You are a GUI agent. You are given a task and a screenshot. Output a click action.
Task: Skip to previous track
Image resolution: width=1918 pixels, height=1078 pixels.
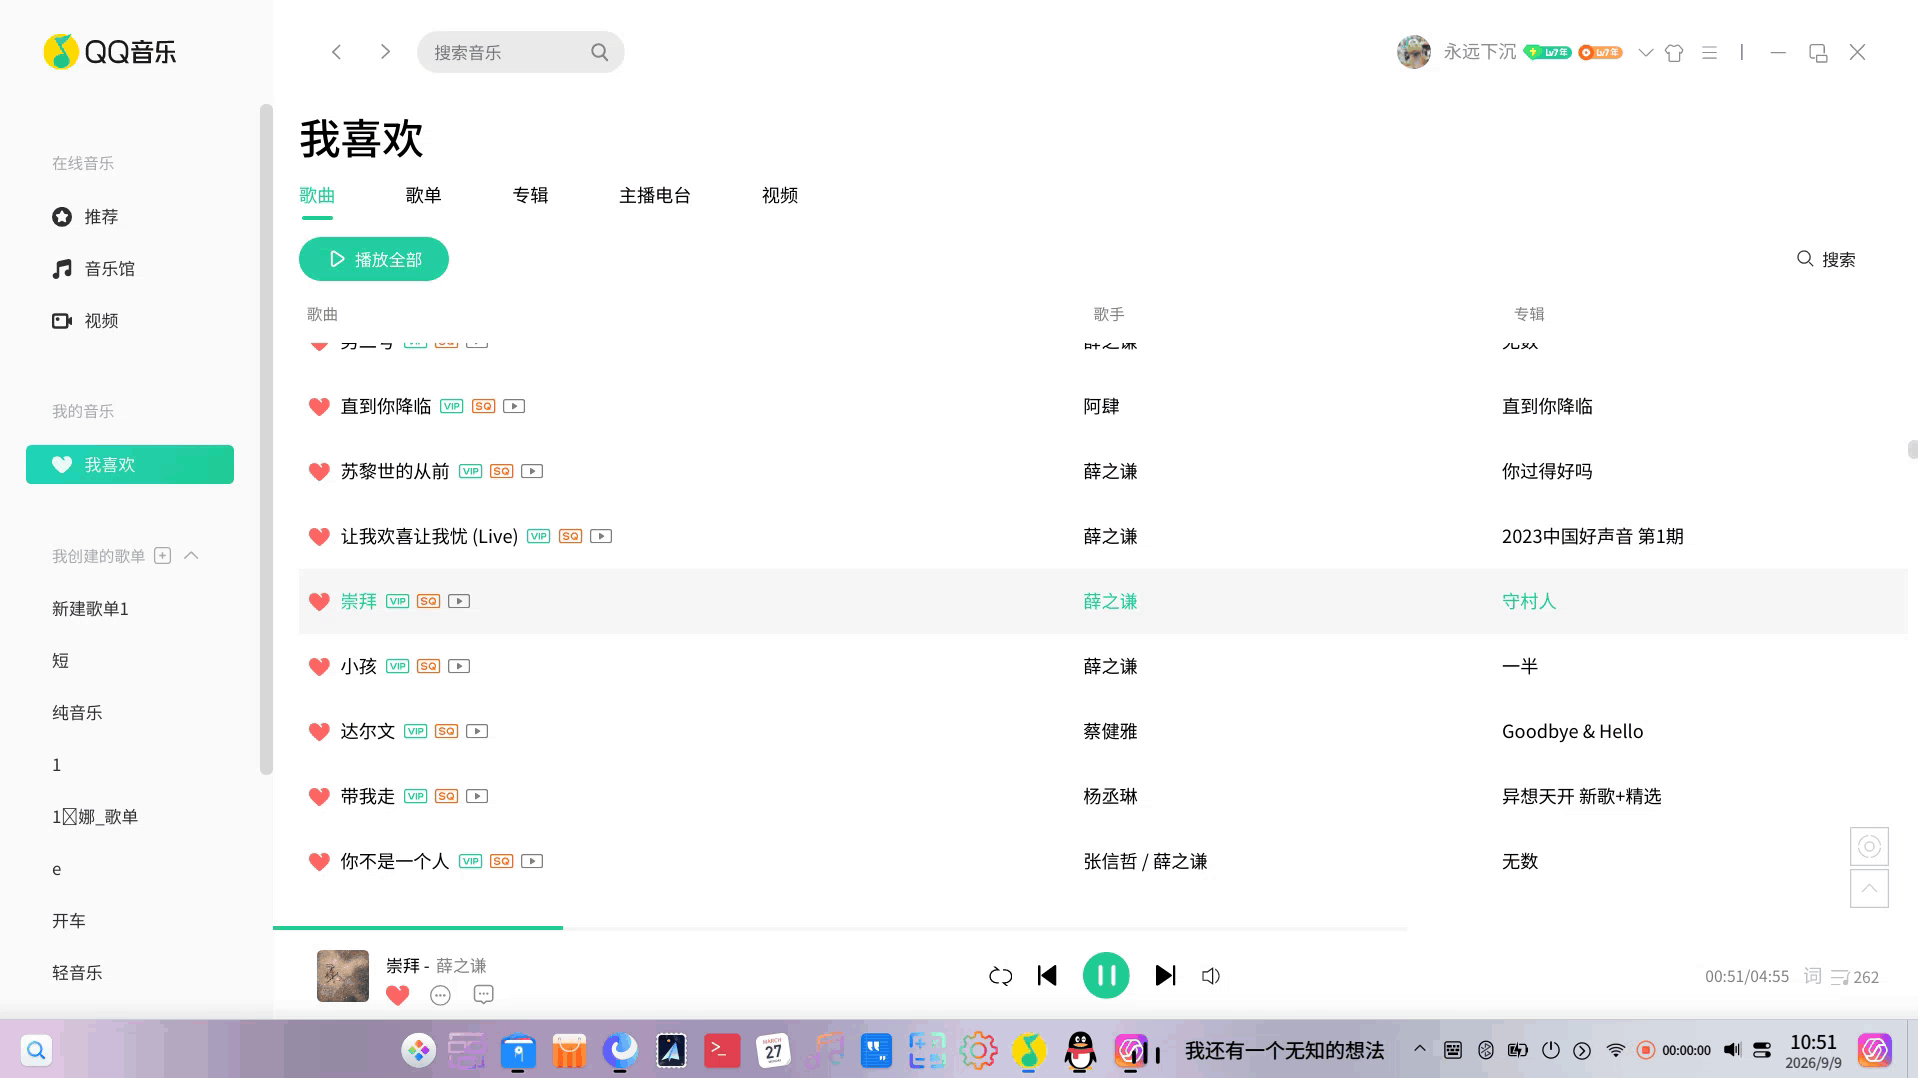tap(1047, 975)
